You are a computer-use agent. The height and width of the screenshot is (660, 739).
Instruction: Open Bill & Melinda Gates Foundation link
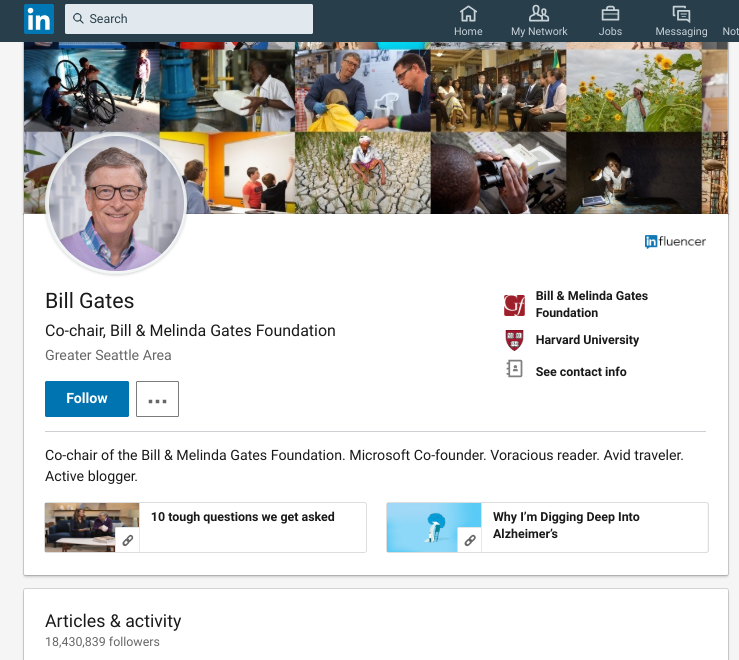[591, 304]
